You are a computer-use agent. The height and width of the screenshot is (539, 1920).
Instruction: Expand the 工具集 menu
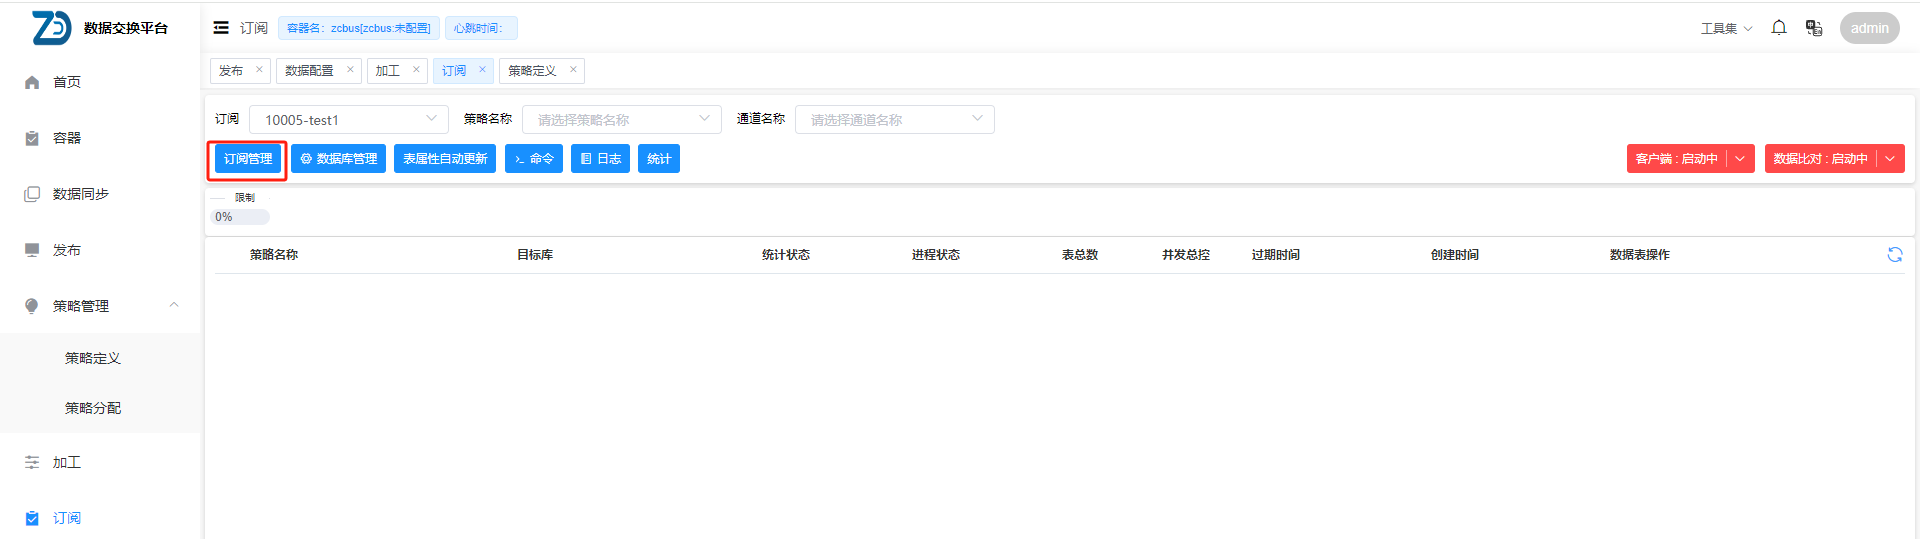1726,28
